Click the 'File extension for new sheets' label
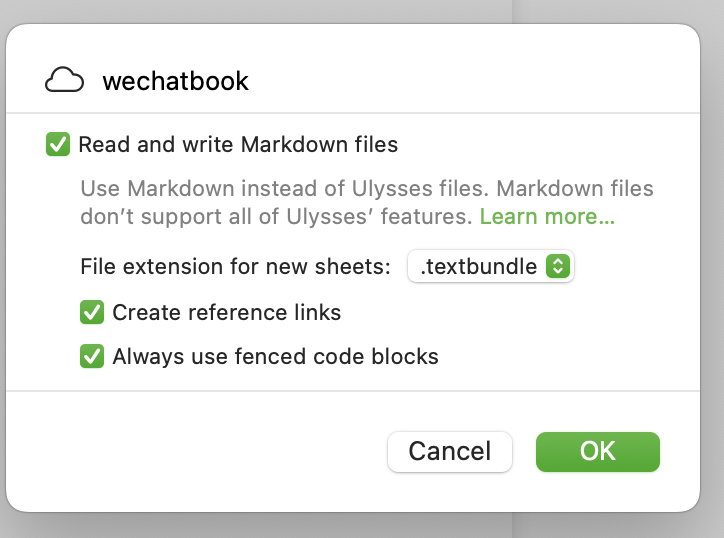Image resolution: width=724 pixels, height=538 pixels. pyautogui.click(x=235, y=267)
